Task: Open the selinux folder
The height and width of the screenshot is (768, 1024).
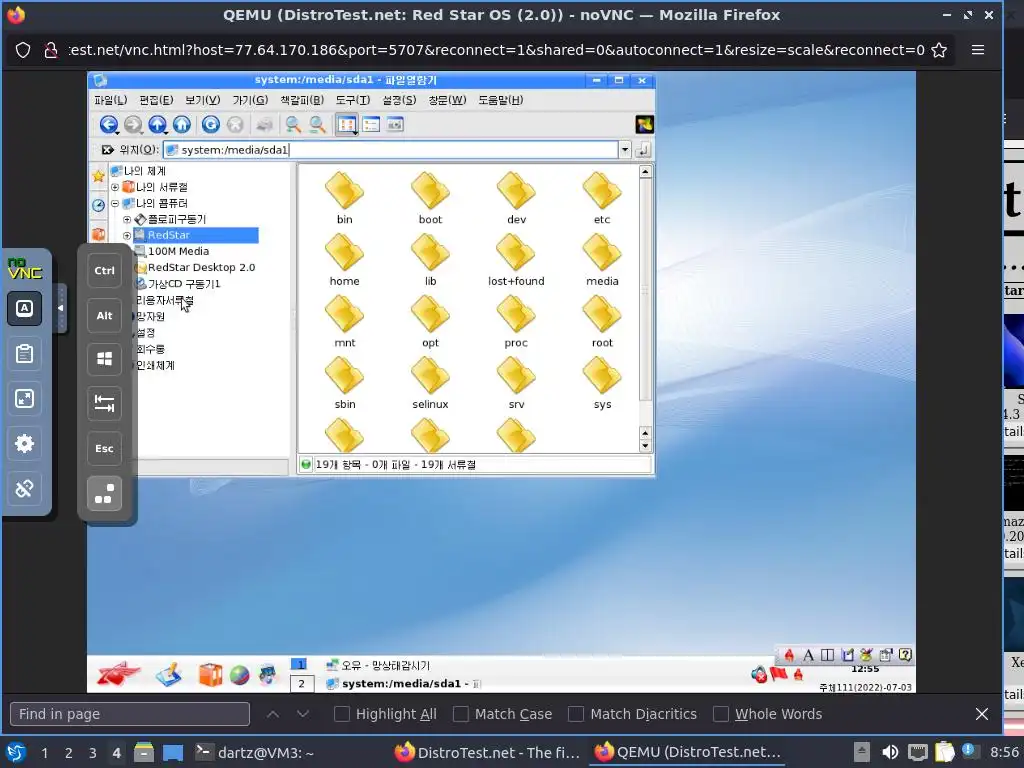Action: (430, 383)
